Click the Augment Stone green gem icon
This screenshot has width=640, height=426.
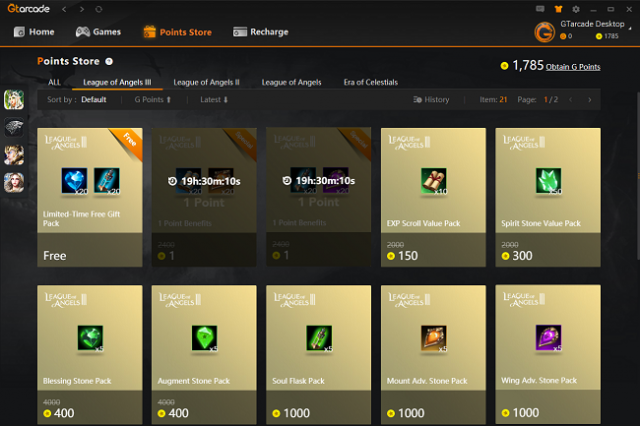click(x=204, y=338)
